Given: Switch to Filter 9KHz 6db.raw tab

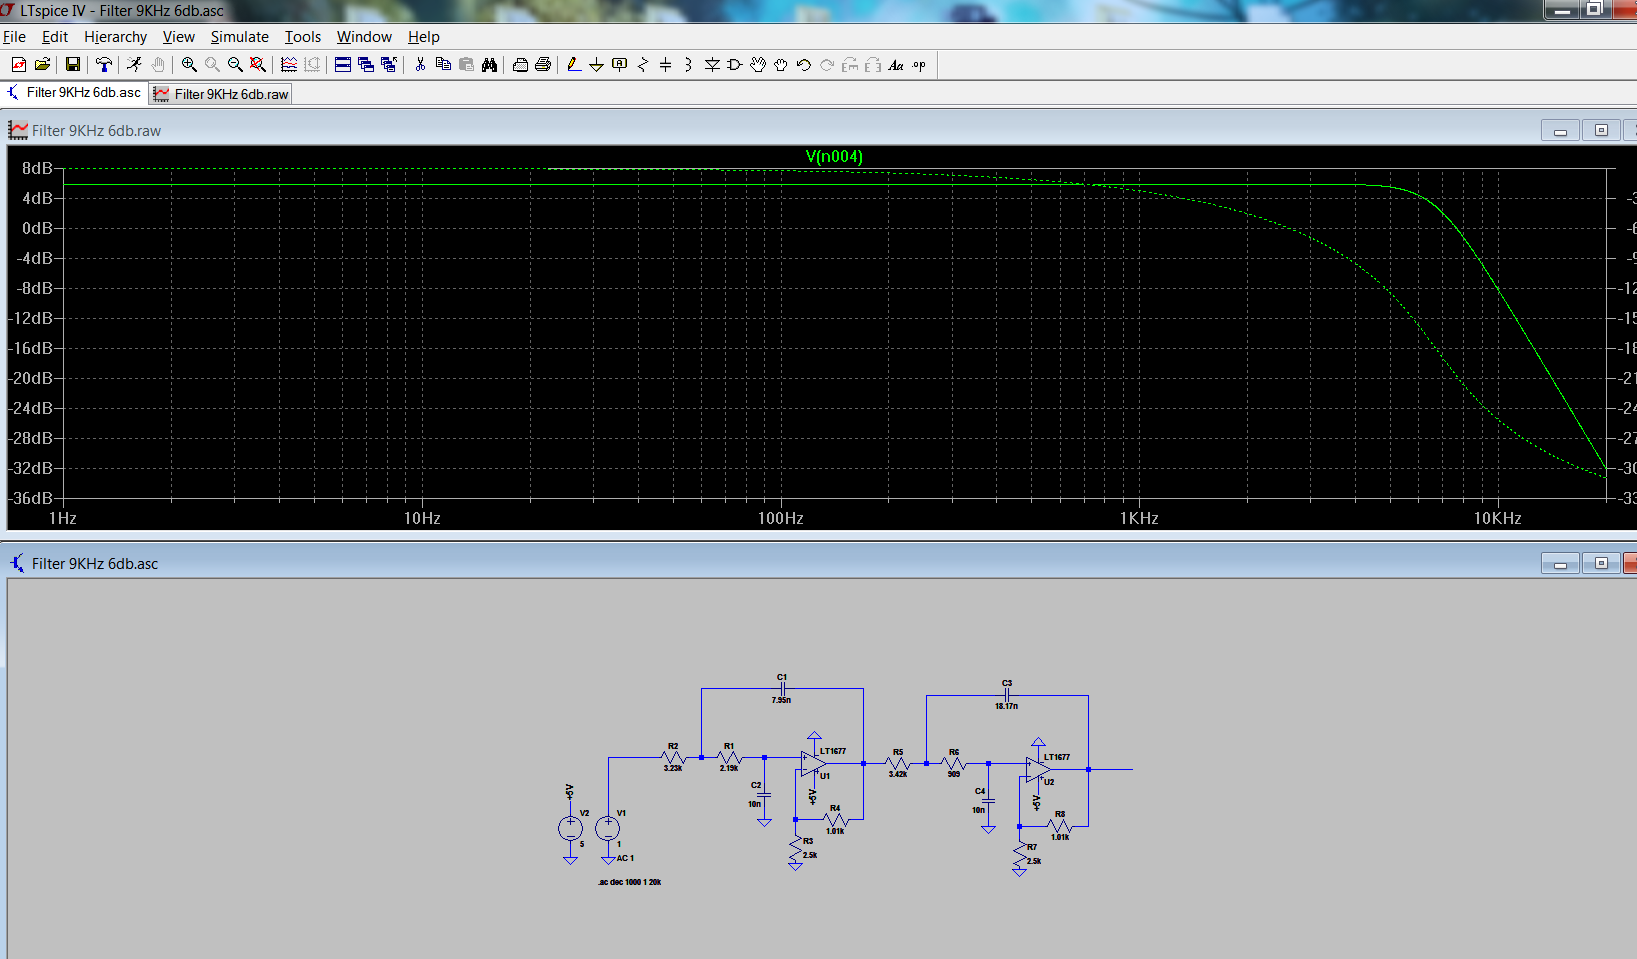Looking at the screenshot, I should tap(221, 94).
